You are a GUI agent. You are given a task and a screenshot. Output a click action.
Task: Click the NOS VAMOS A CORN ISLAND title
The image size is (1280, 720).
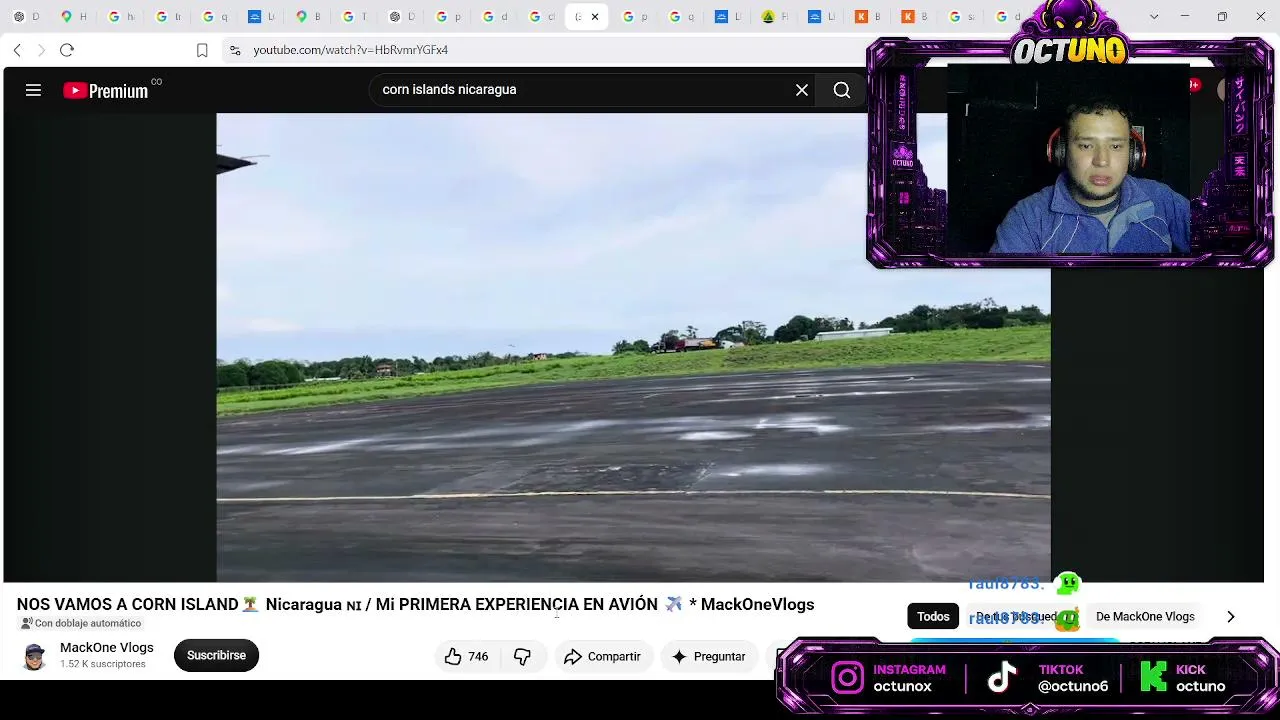coord(416,604)
